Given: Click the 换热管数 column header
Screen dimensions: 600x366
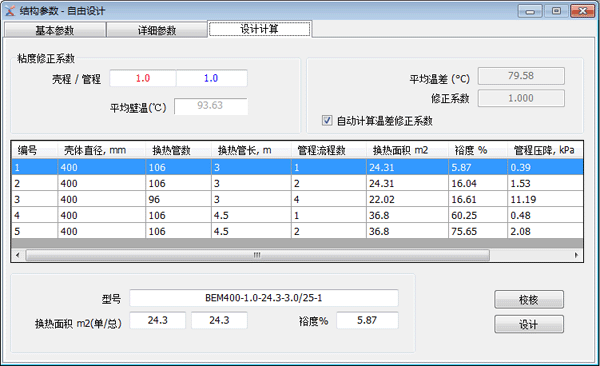Looking at the screenshot, I should click(x=178, y=150).
